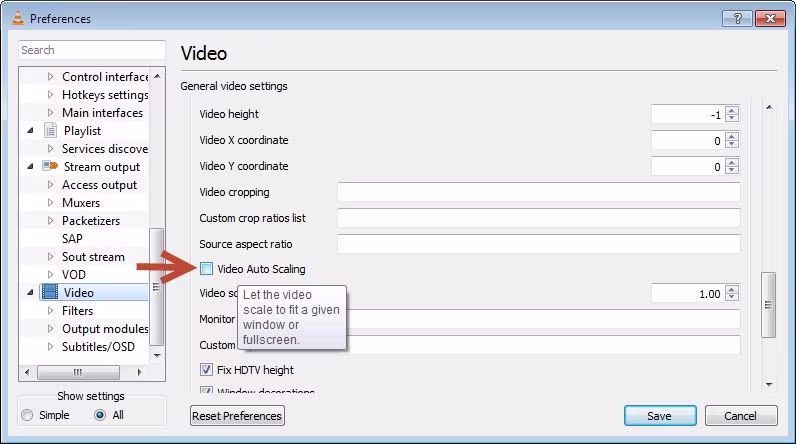Click the settings panel vertical scrollbar thumb
796x444 pixels.
[x=768, y=305]
